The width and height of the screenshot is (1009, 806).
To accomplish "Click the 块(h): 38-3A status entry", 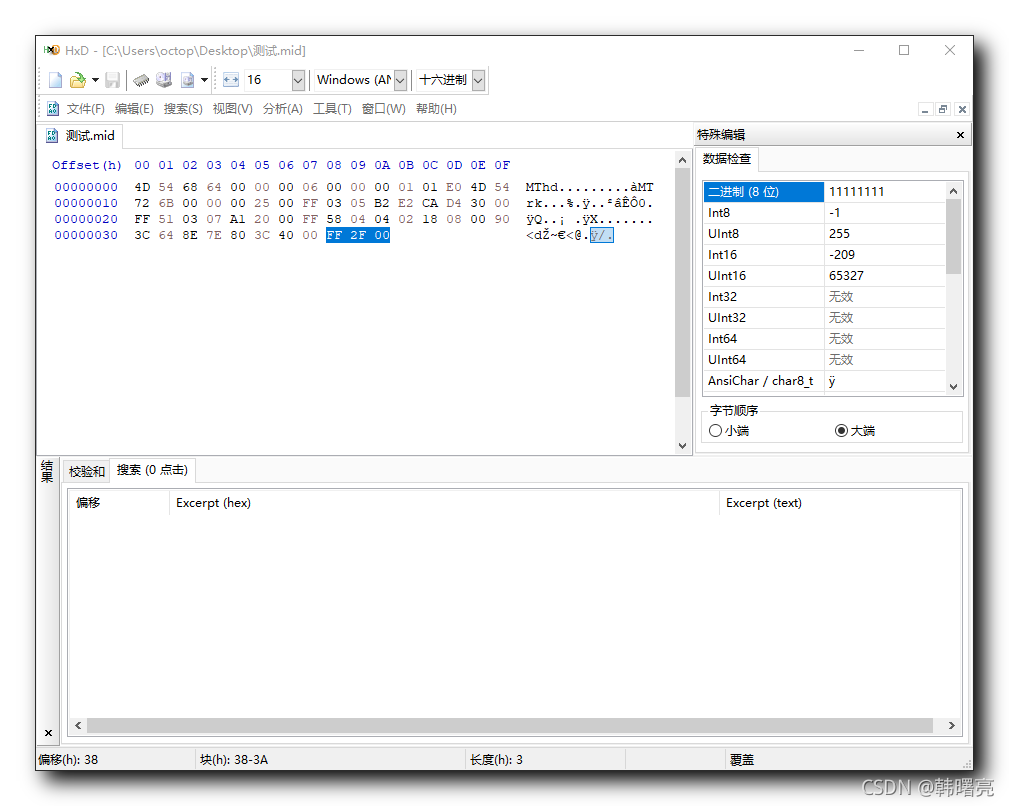I will pyautogui.click(x=234, y=760).
